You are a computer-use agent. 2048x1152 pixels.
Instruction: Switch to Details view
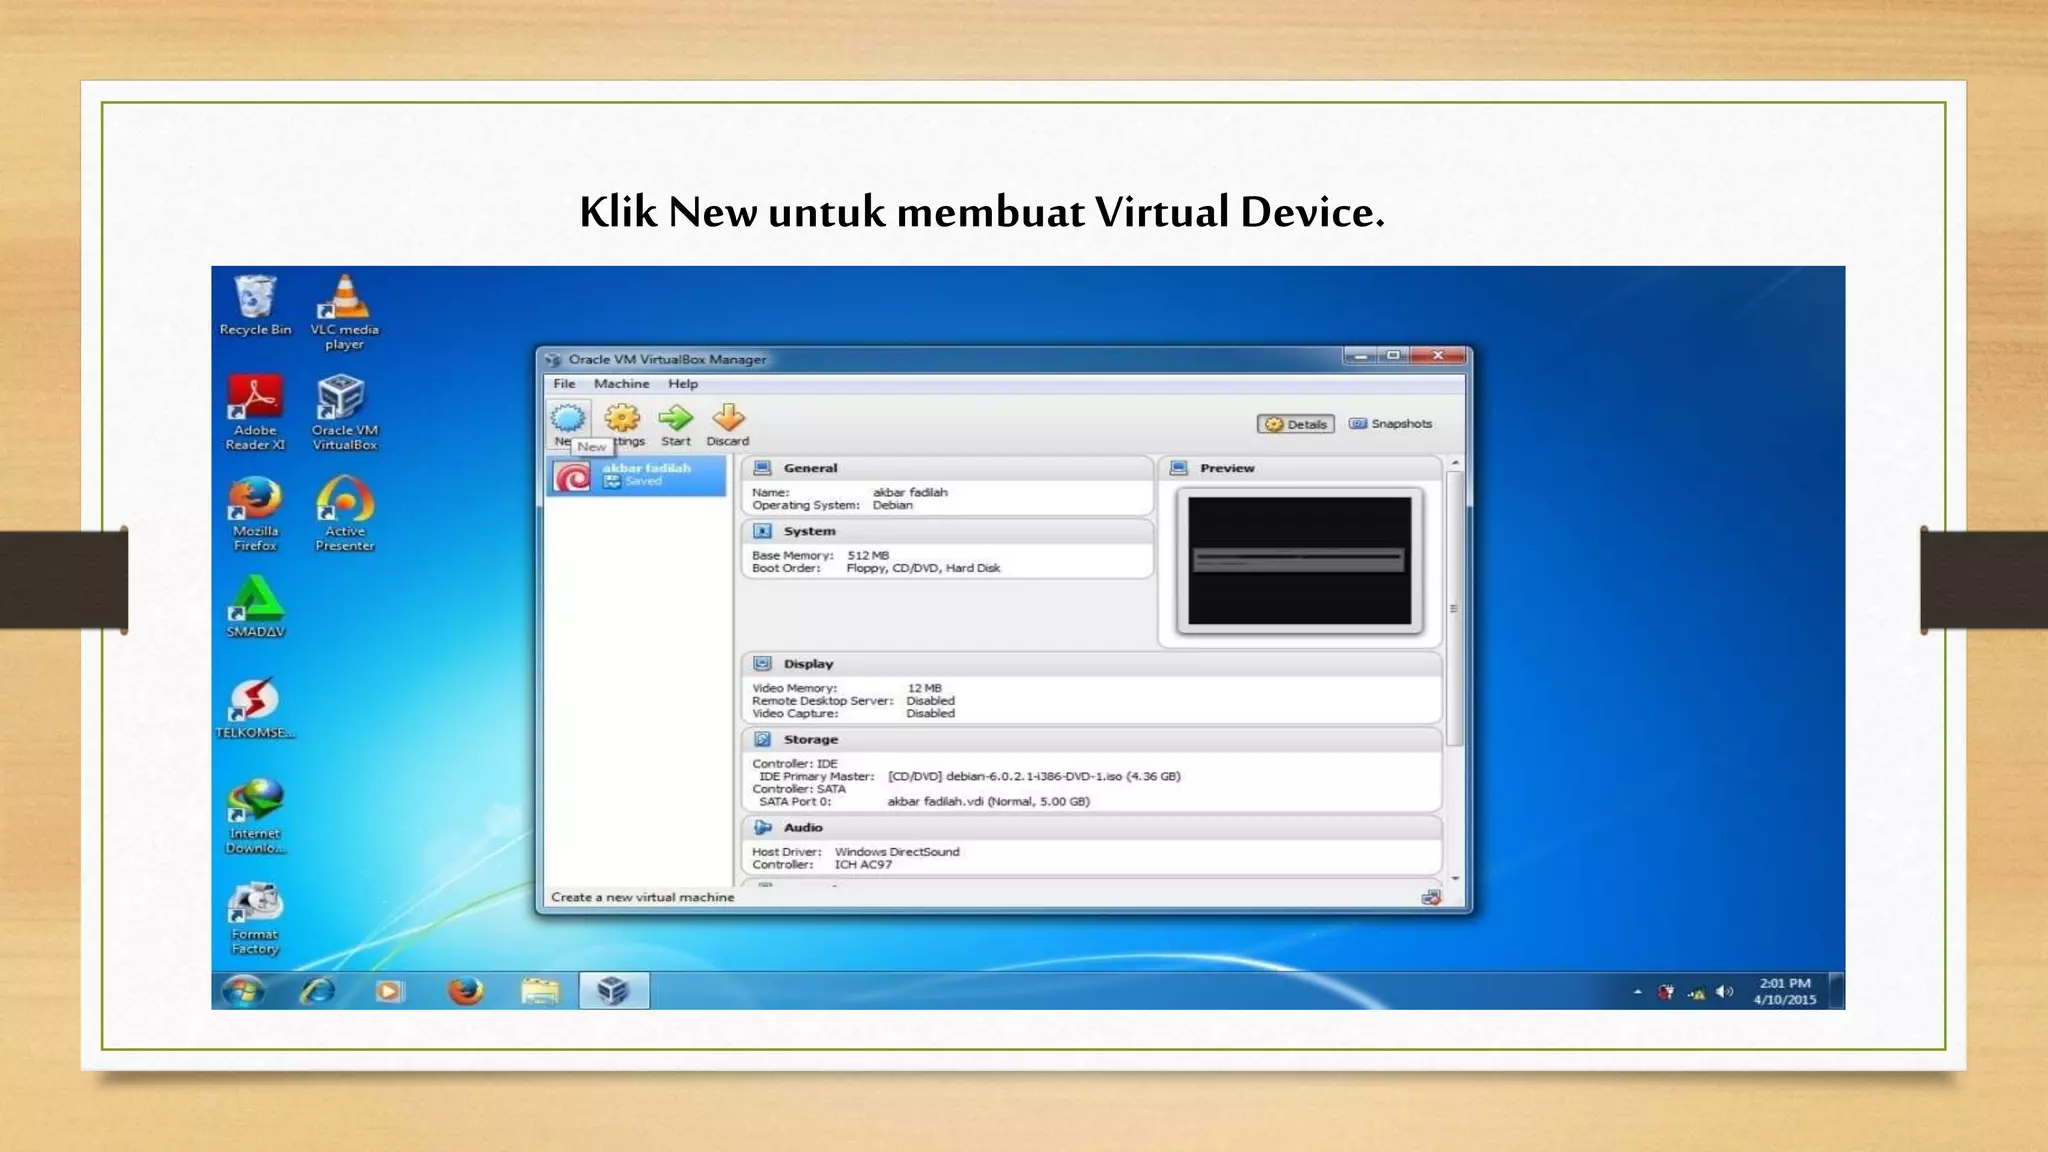[x=1296, y=424]
